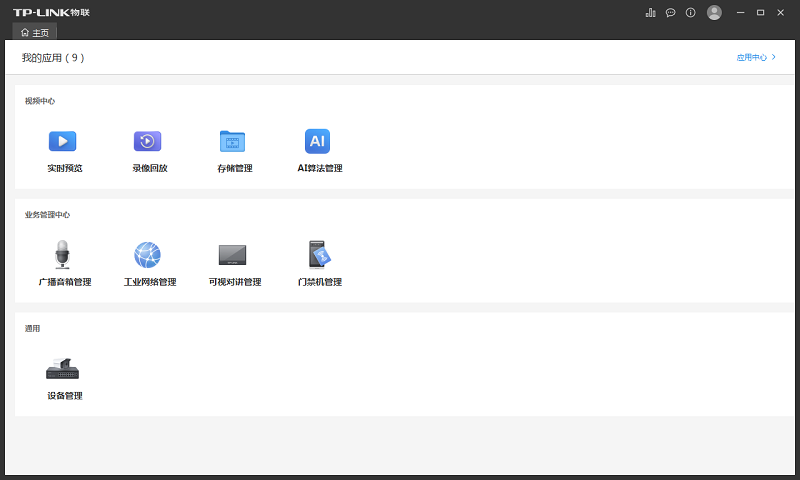Click the 我的应用 (9) heading
The width and height of the screenshot is (800, 480).
[x=53, y=58]
